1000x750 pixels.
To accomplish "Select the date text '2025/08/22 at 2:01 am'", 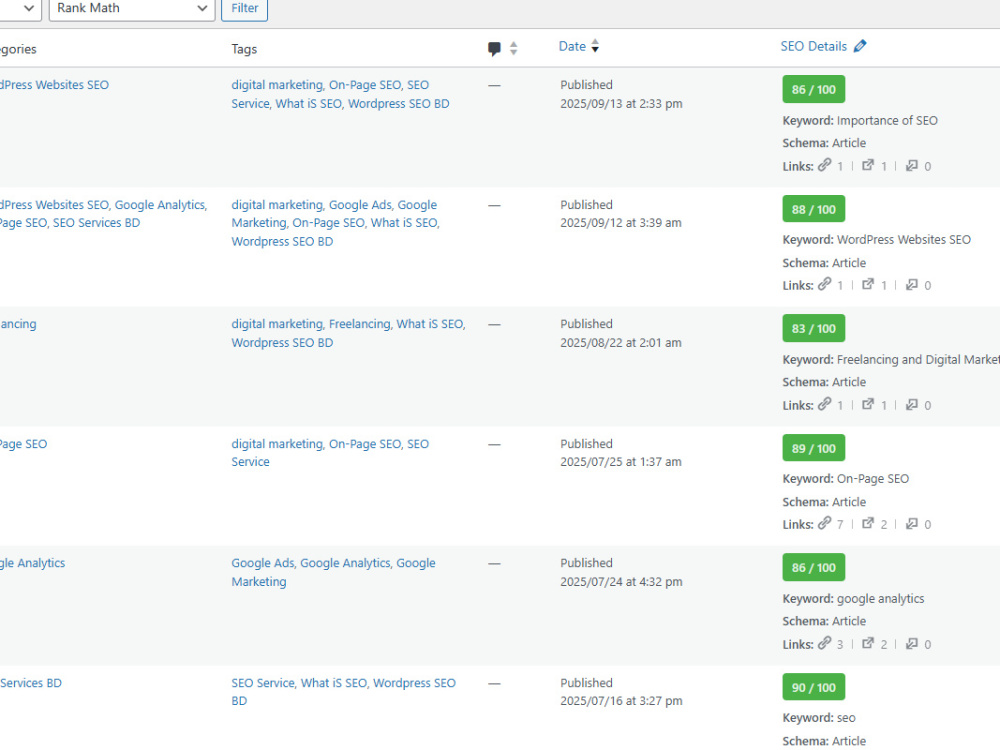I will tap(621, 342).
